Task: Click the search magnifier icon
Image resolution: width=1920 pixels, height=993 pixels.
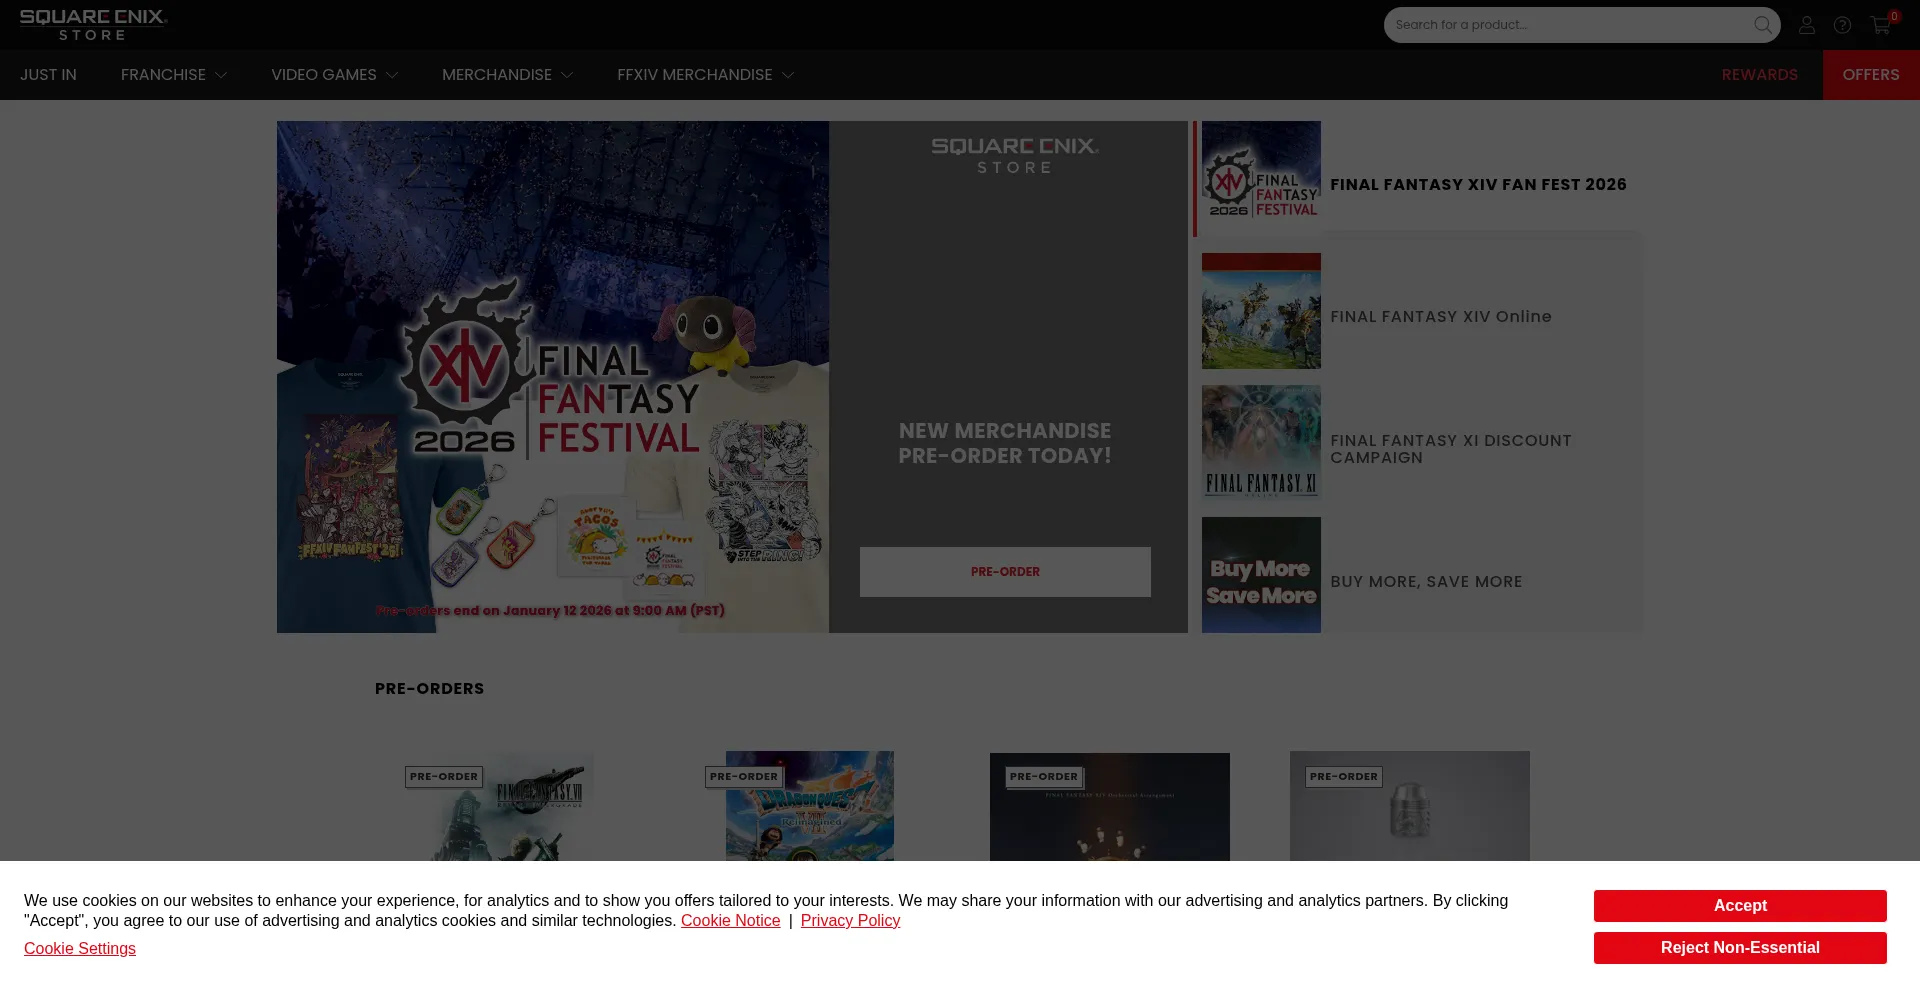Action: [1762, 25]
